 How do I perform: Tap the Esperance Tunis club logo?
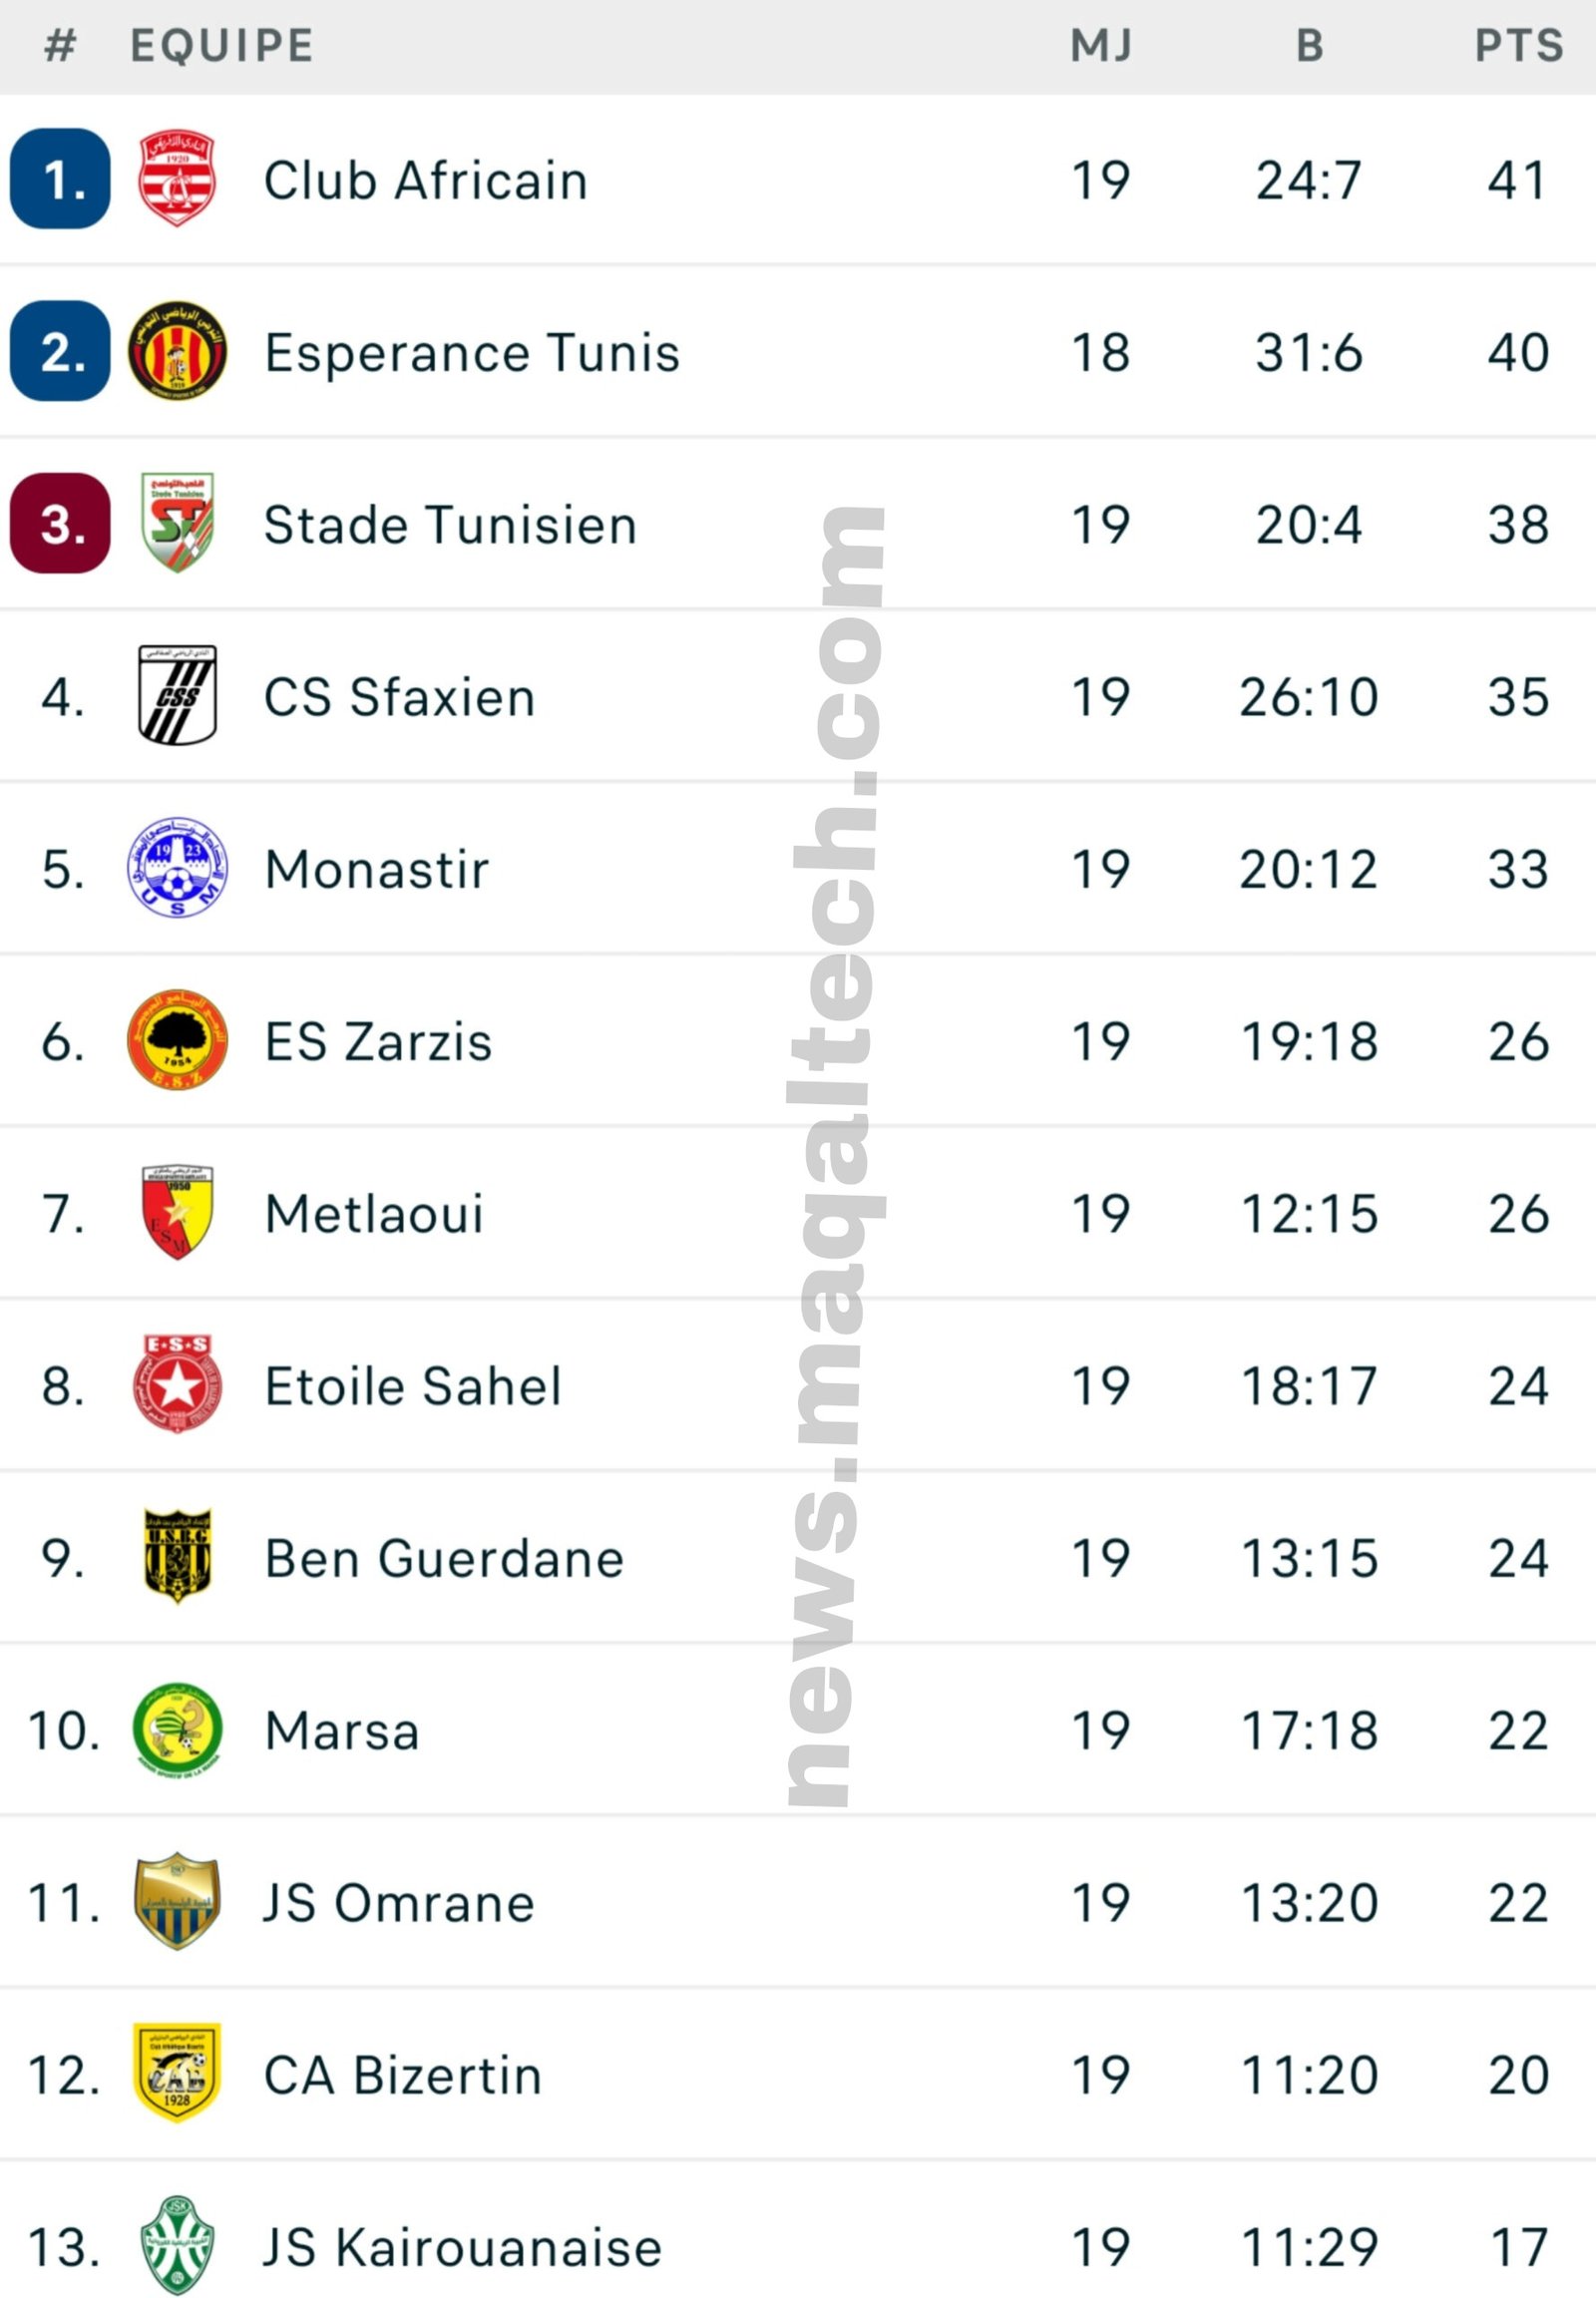point(177,351)
